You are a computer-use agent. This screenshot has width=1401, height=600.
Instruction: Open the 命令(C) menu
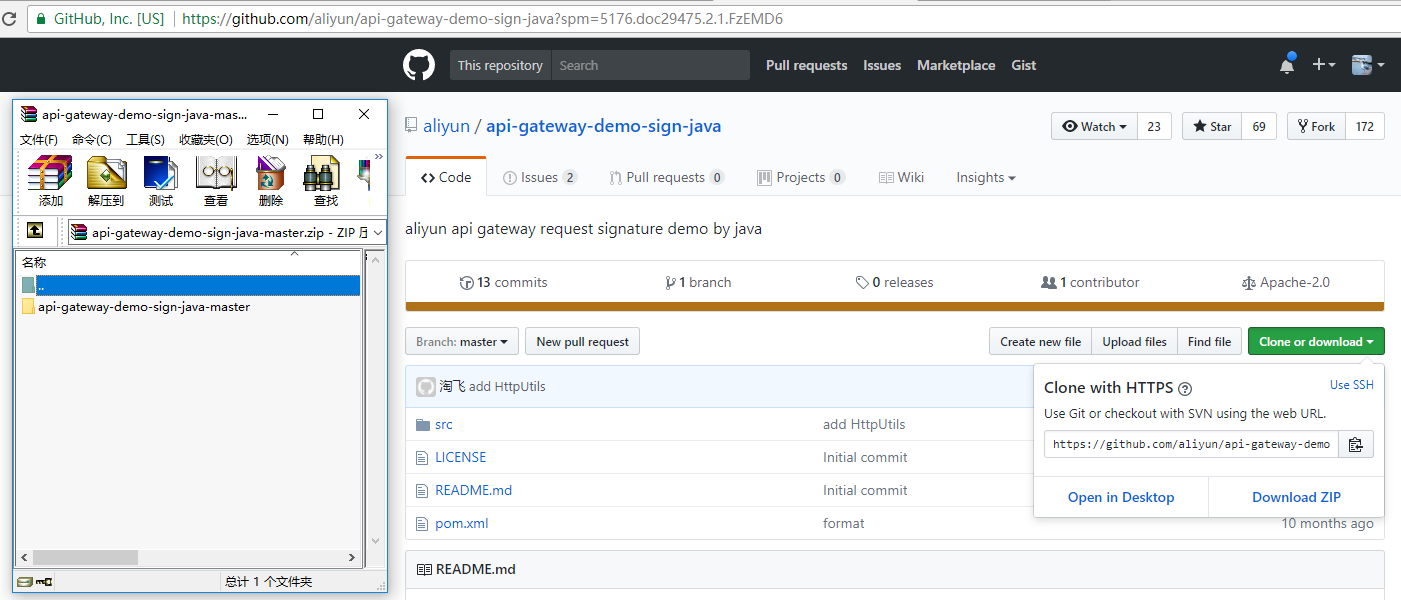tap(92, 139)
